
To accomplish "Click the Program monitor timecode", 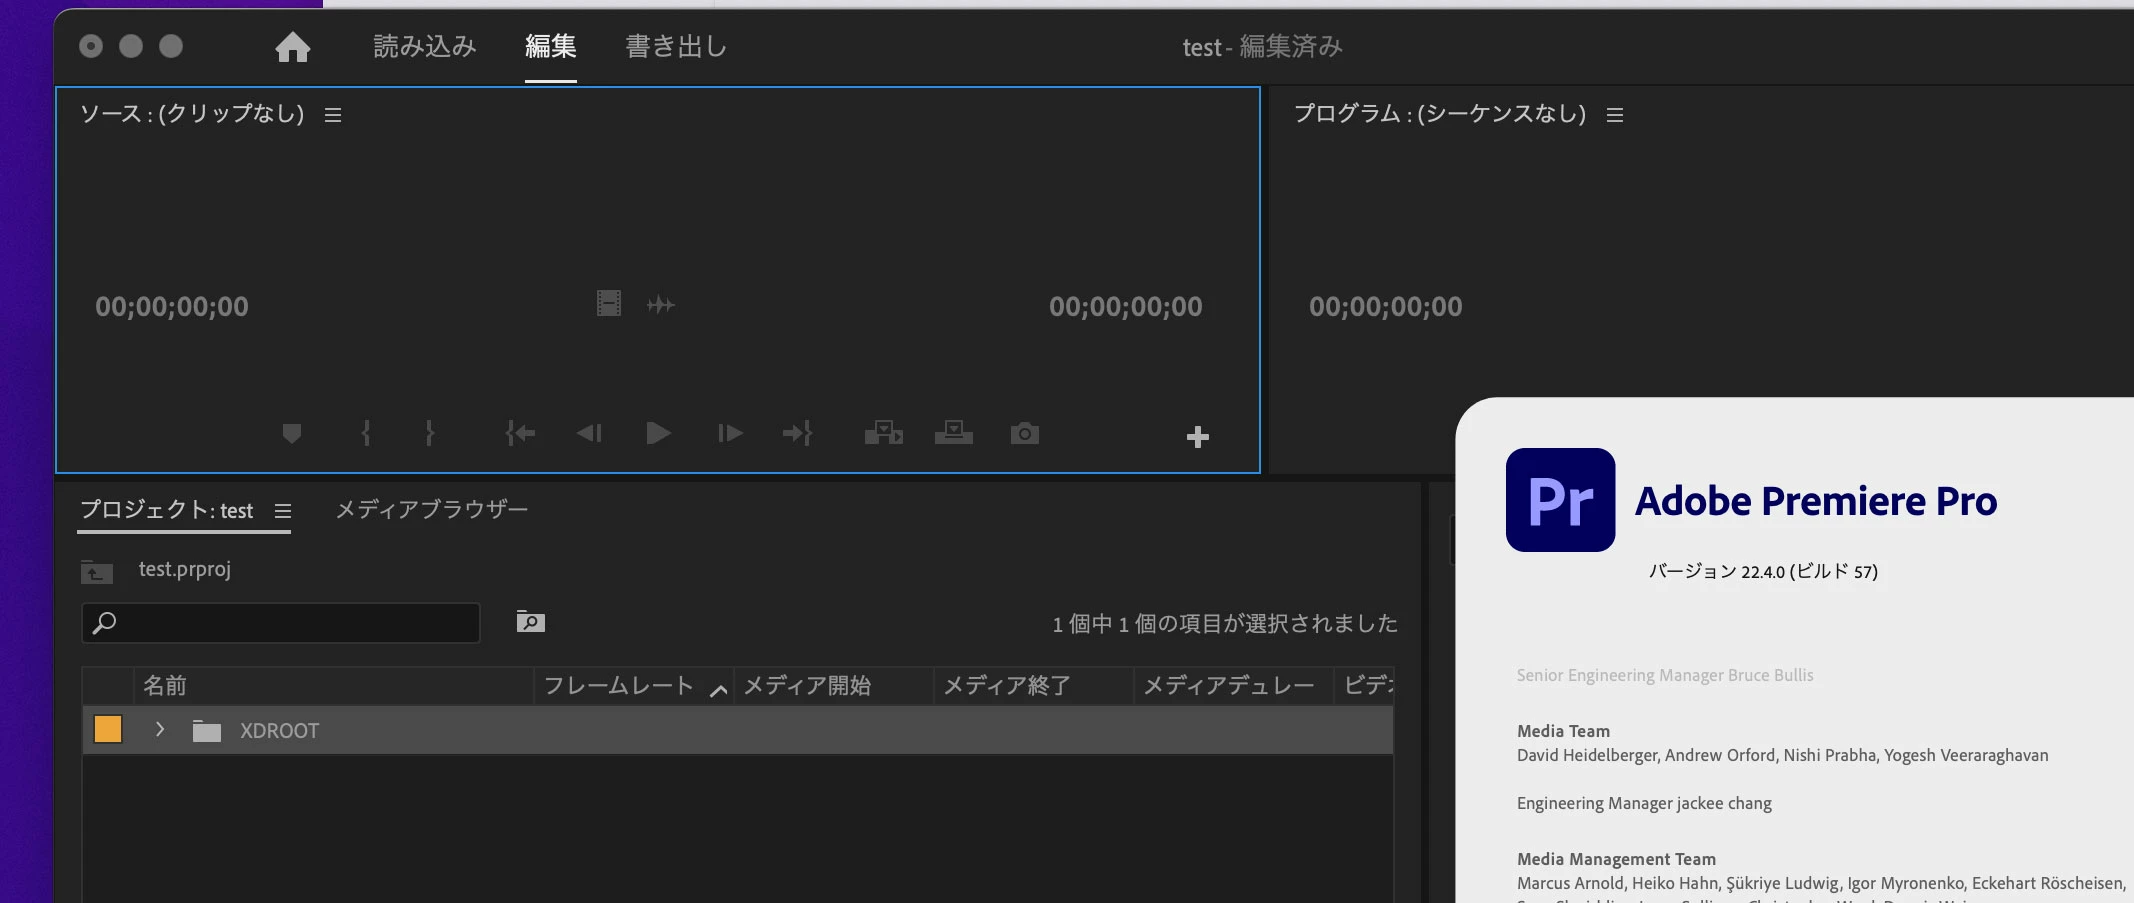I will coord(1385,306).
